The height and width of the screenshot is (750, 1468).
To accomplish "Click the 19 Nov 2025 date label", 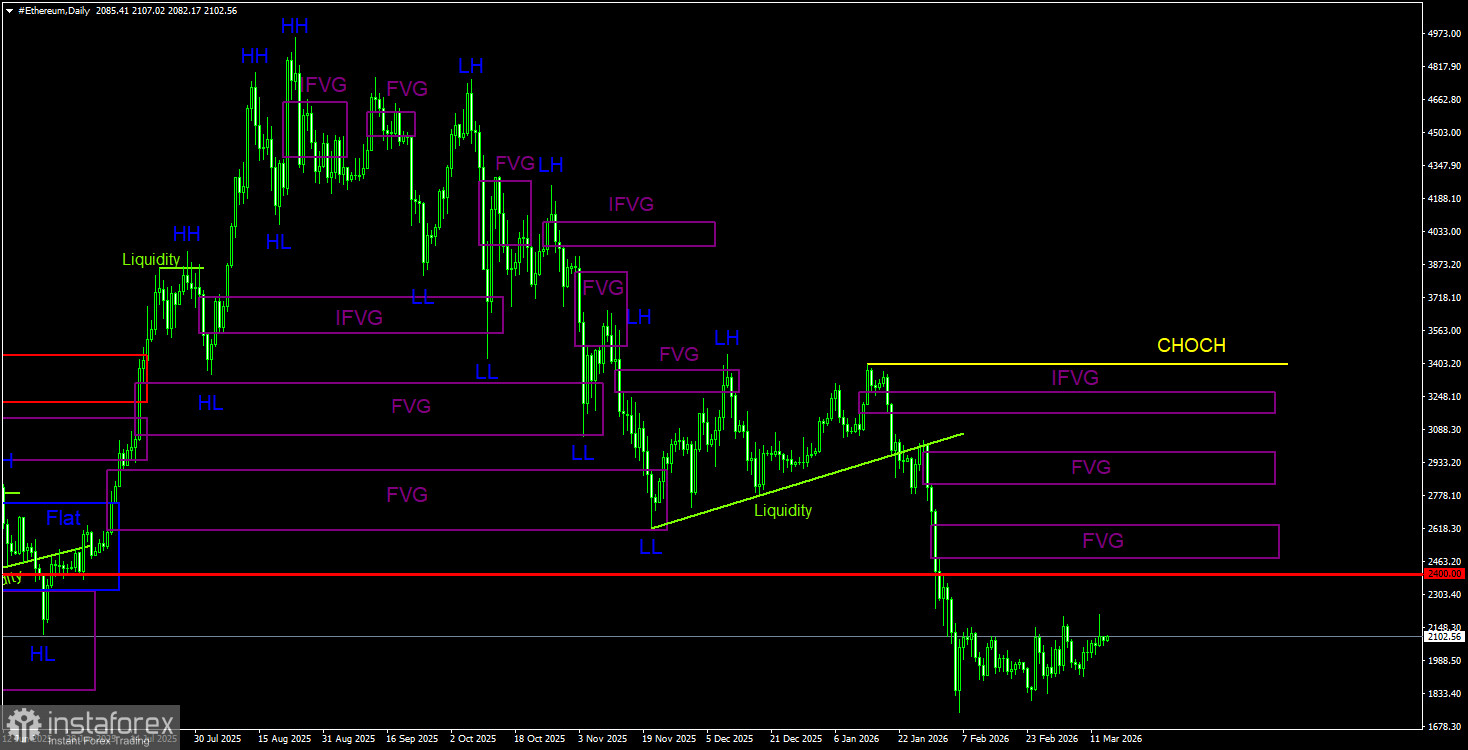I will [x=668, y=739].
